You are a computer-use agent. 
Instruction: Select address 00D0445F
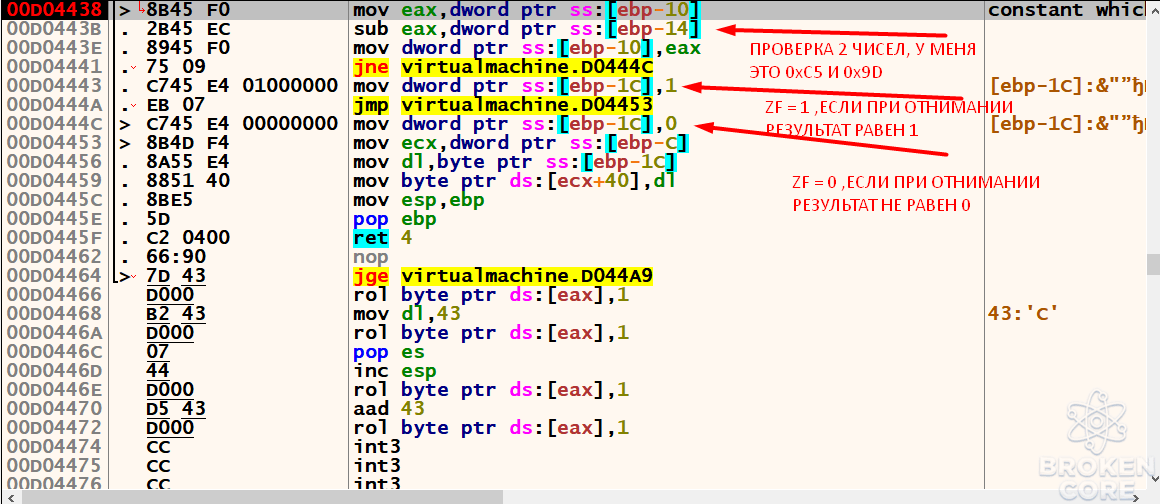point(52,238)
